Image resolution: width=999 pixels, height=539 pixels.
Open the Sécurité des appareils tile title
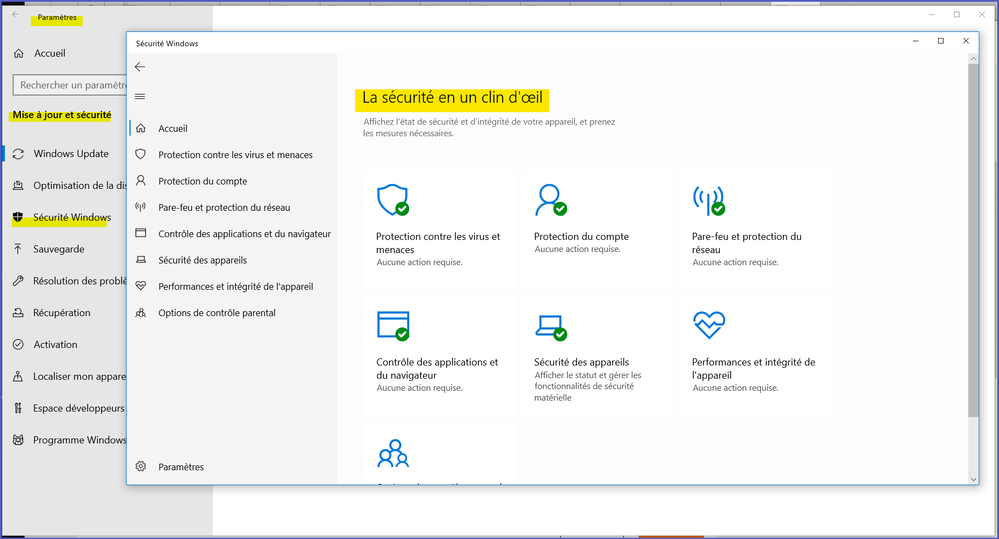click(581, 362)
